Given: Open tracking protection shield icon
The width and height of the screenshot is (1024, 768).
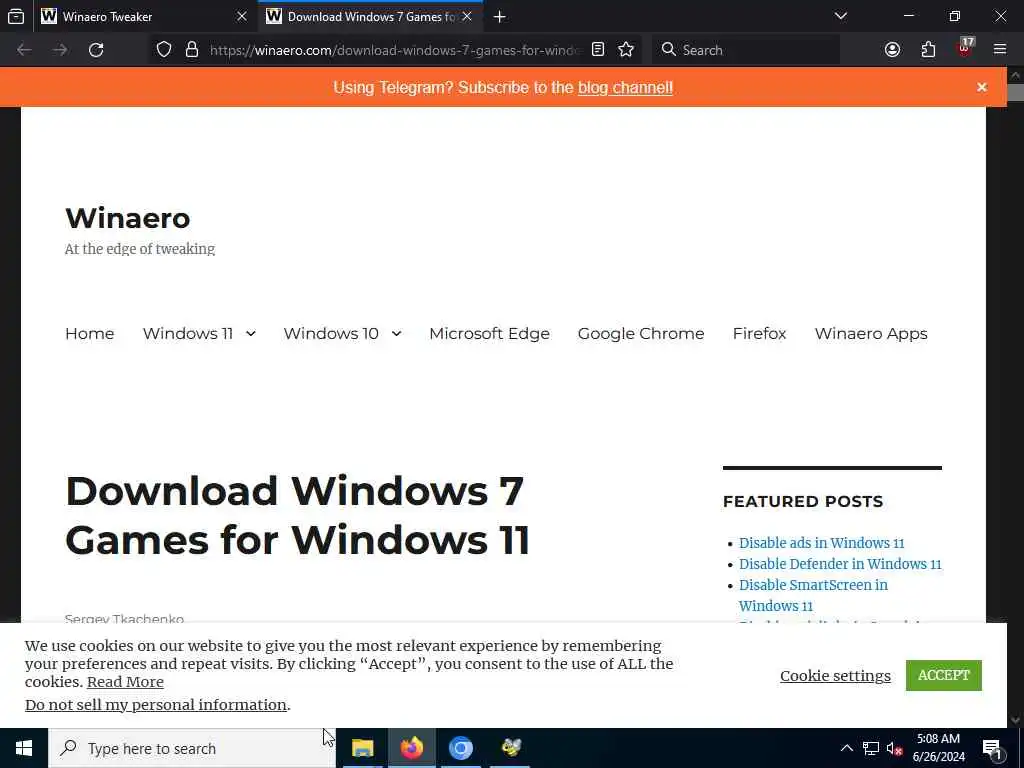Looking at the screenshot, I should point(164,50).
